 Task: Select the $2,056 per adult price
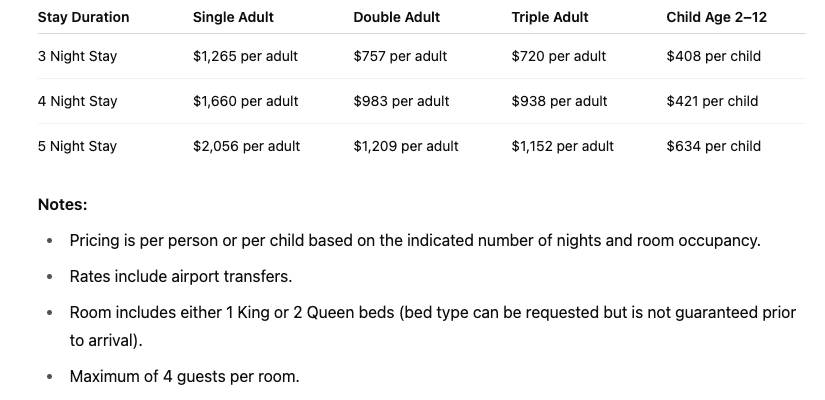(x=246, y=146)
